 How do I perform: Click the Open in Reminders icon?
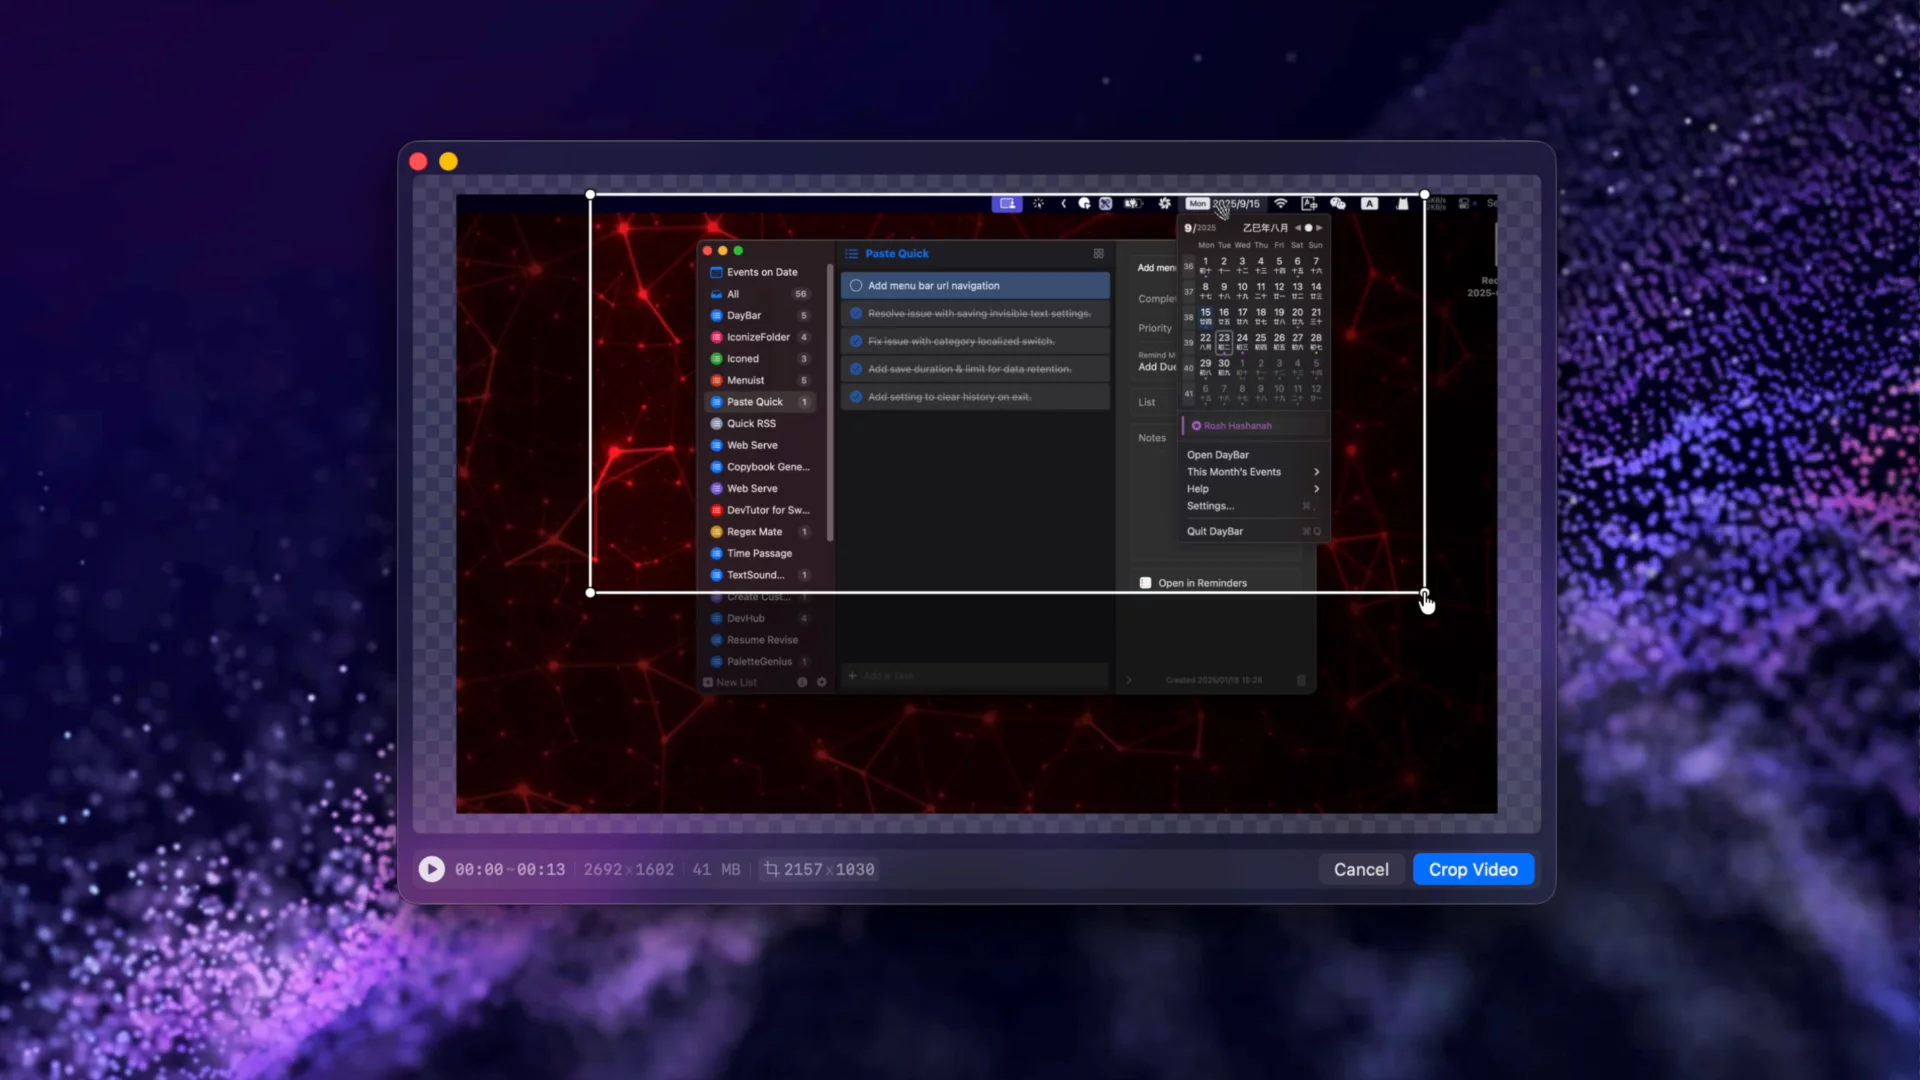click(1145, 583)
